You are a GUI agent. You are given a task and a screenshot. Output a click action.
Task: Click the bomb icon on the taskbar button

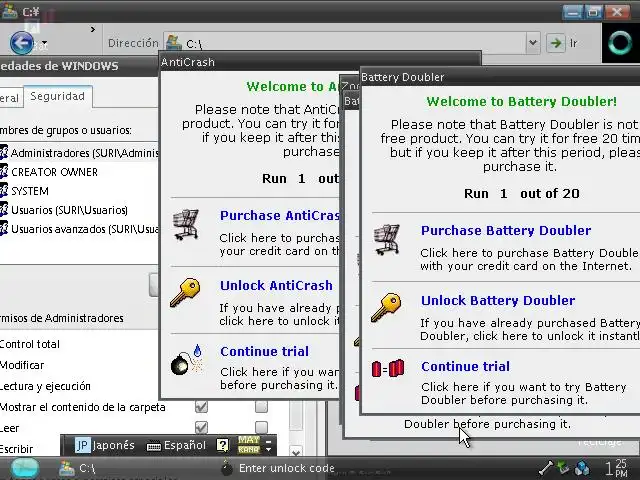tap(227, 468)
